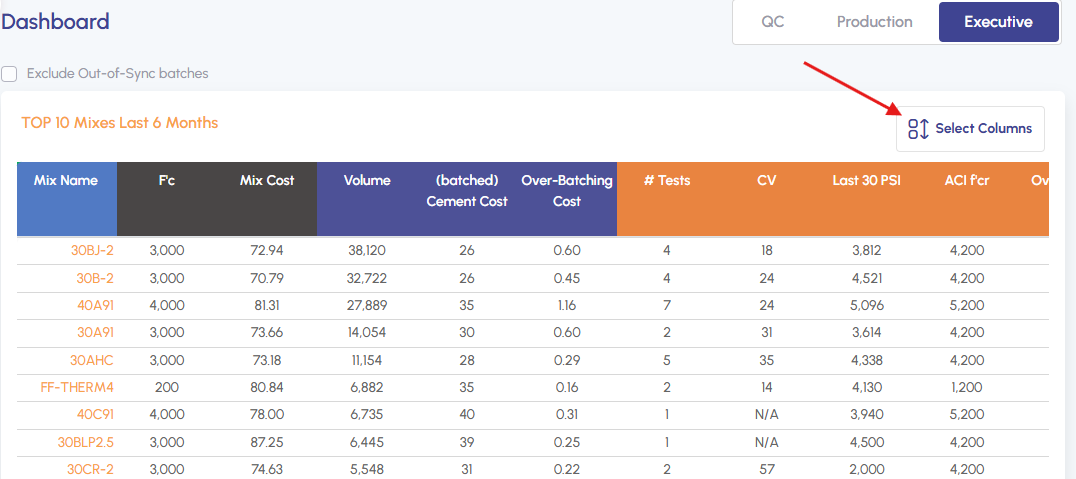This screenshot has height=479, width=1076.
Task: Sort by Mix Cost column header
Action: [x=267, y=181]
